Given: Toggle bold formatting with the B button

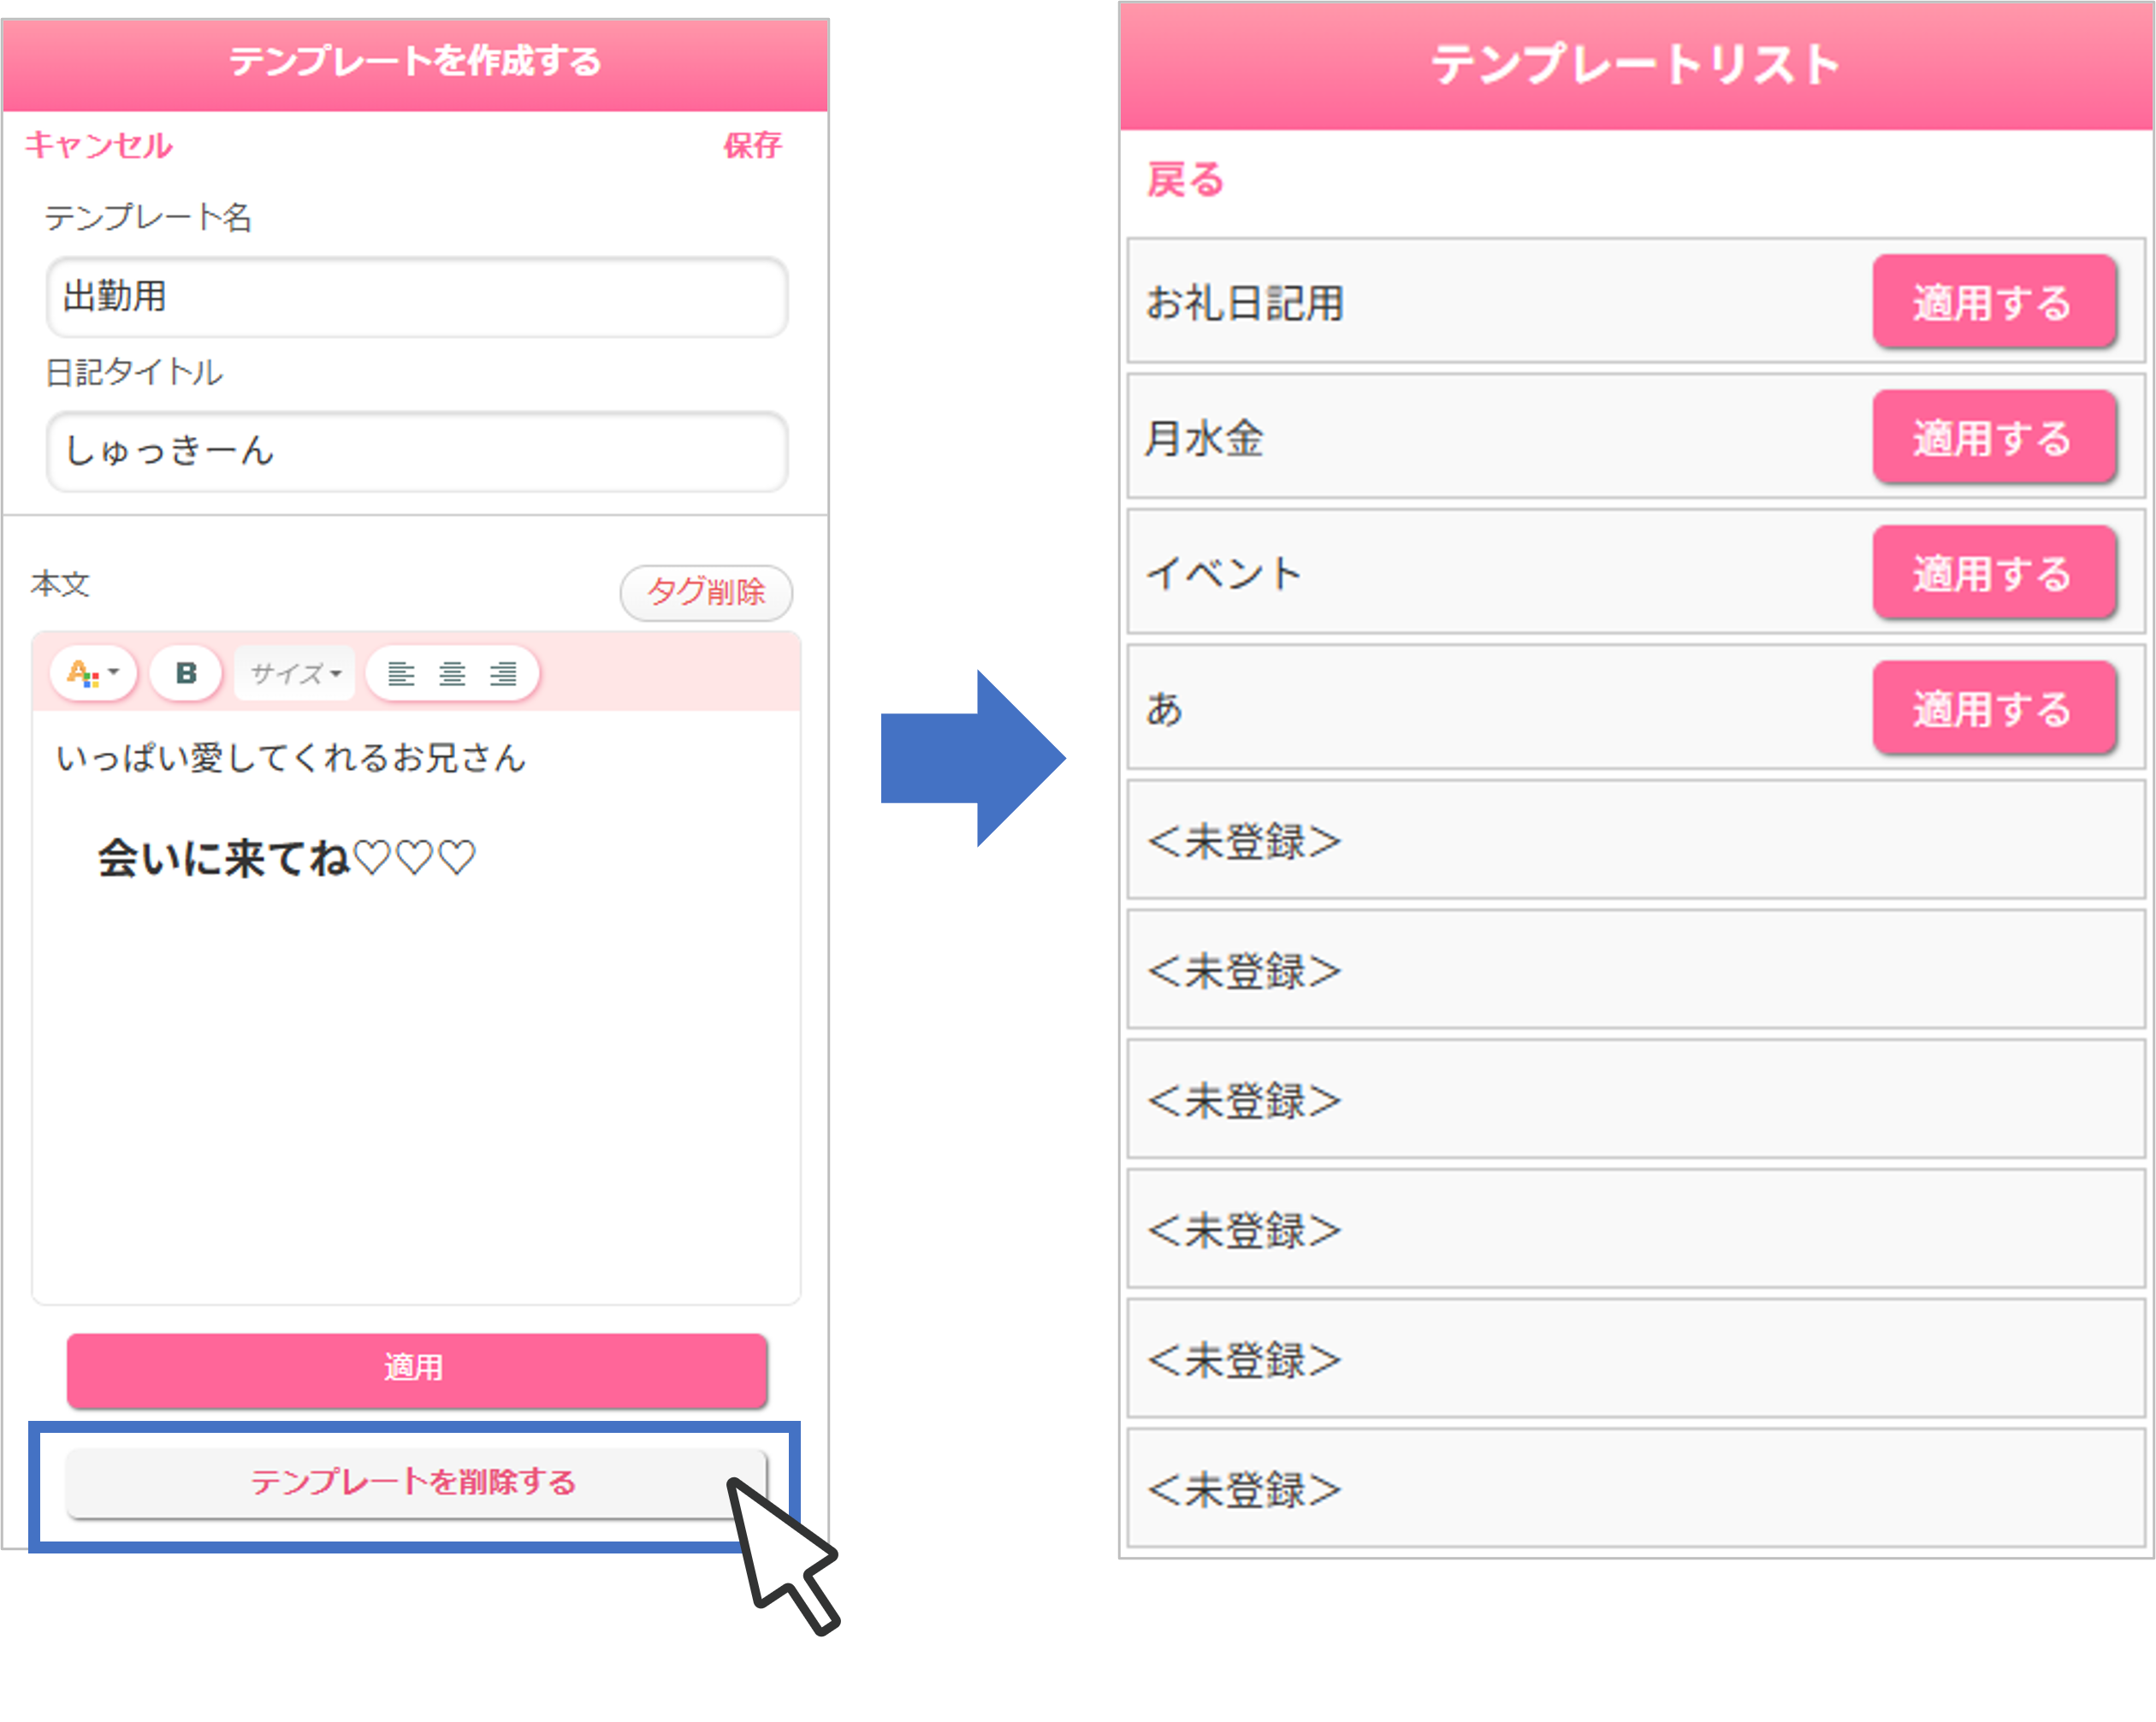Looking at the screenshot, I should pos(186,673).
